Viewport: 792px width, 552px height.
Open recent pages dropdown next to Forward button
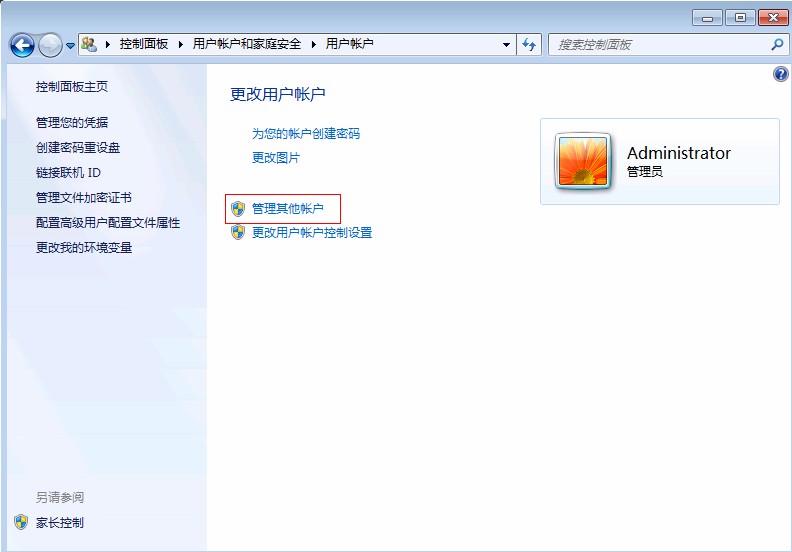(x=70, y=46)
